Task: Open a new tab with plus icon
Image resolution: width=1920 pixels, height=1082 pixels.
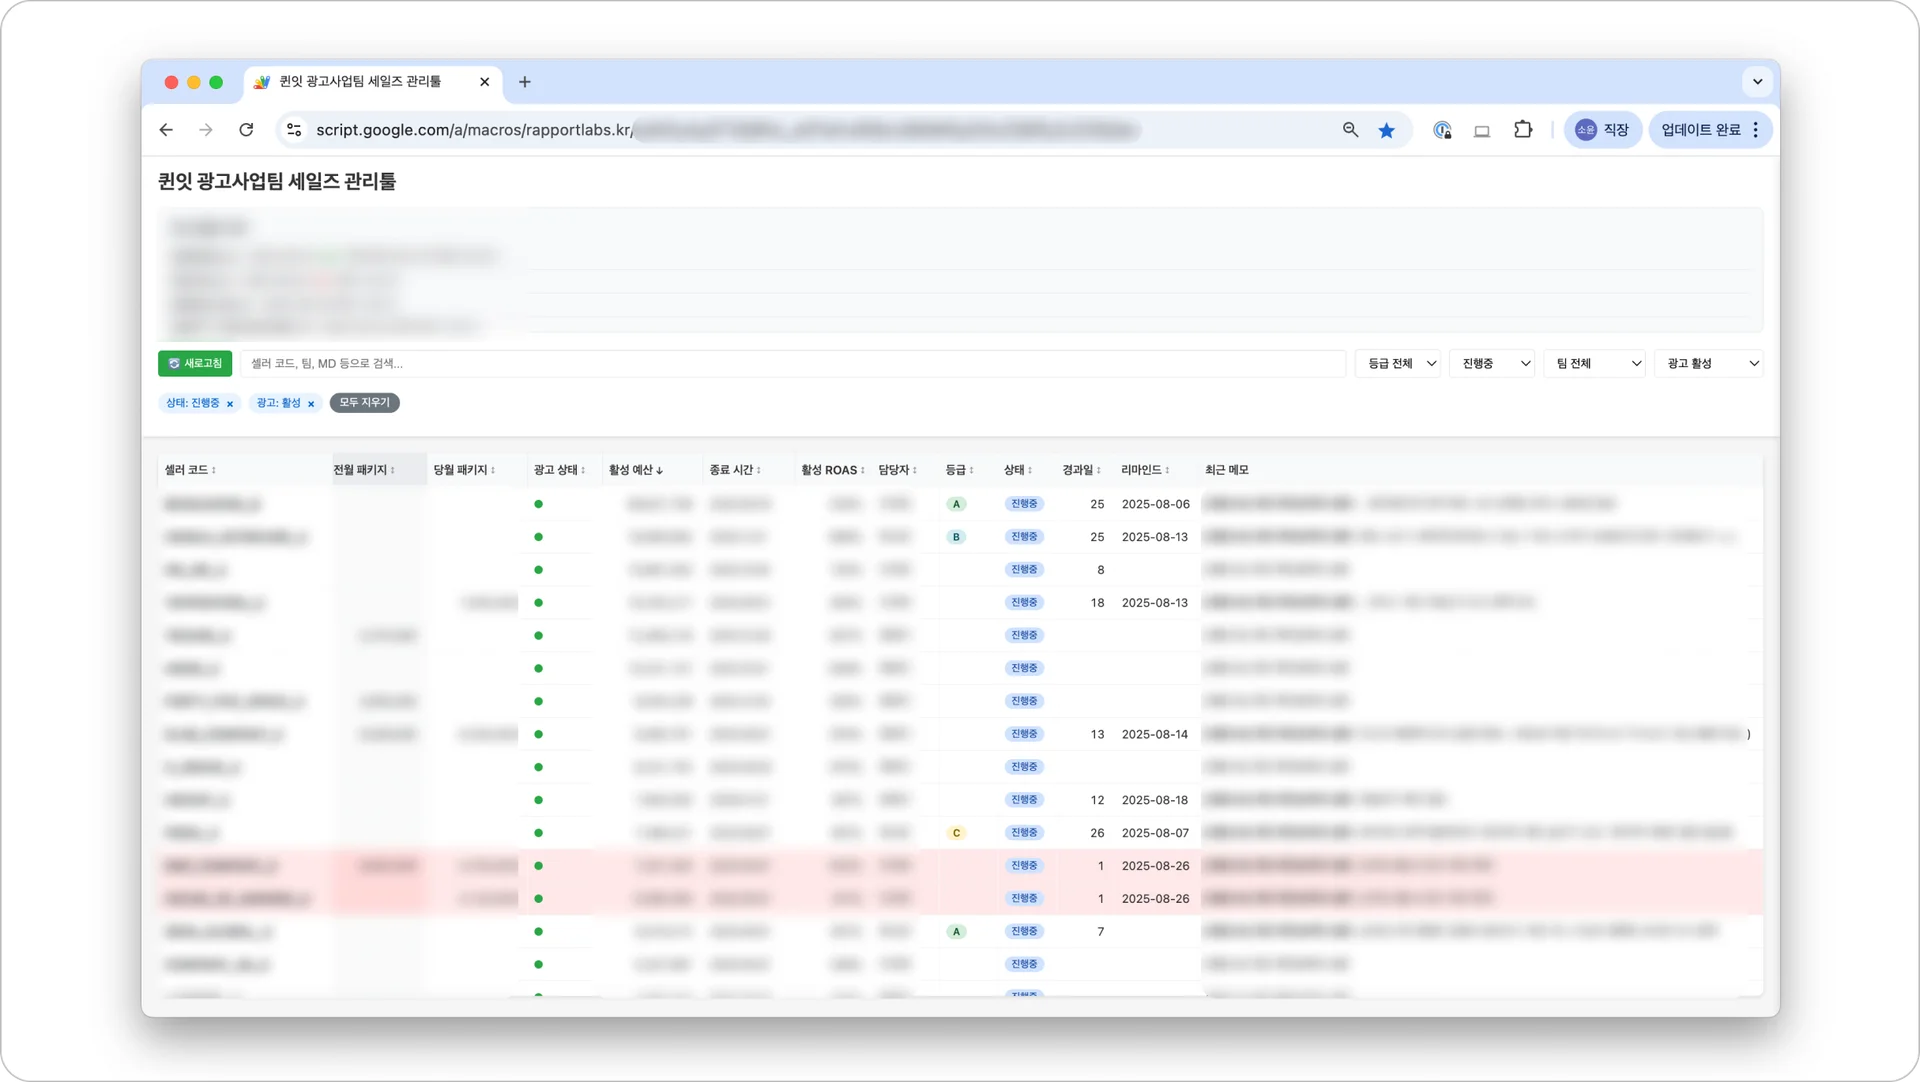Action: (x=525, y=82)
